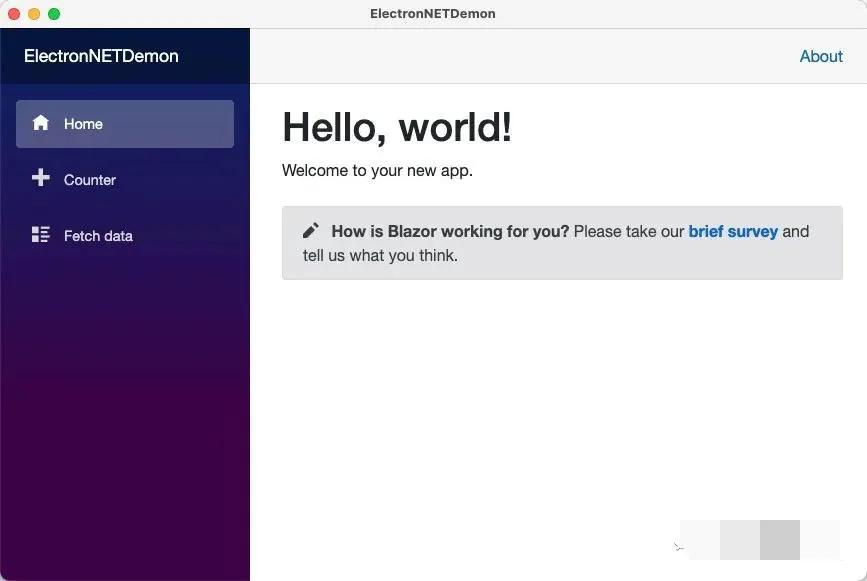
Task: Minimize the window with yellow button
Action: coord(34,14)
